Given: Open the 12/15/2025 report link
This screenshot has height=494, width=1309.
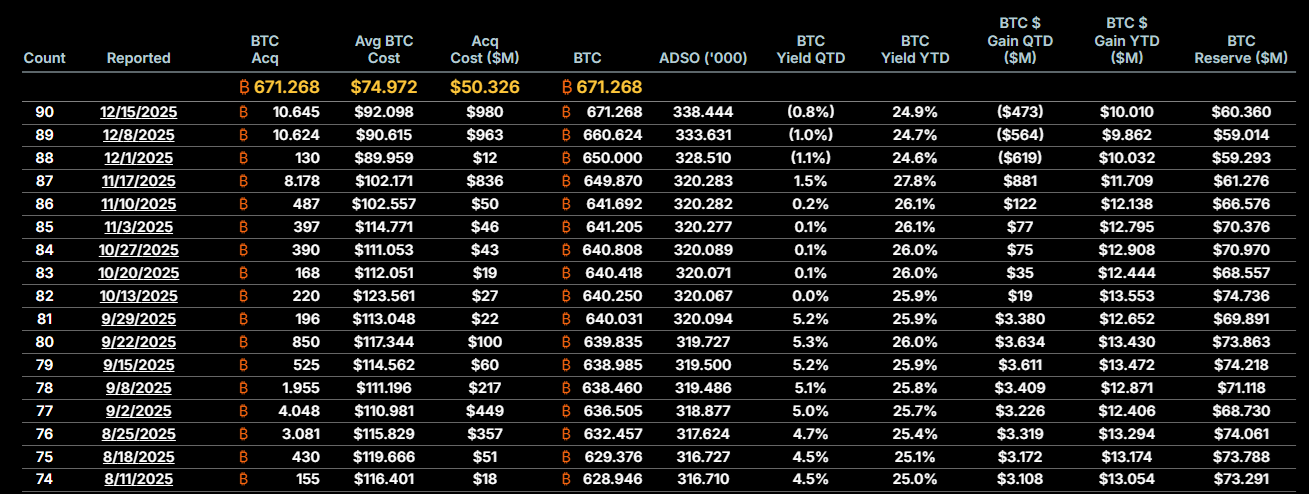Looking at the screenshot, I should 138,112.
